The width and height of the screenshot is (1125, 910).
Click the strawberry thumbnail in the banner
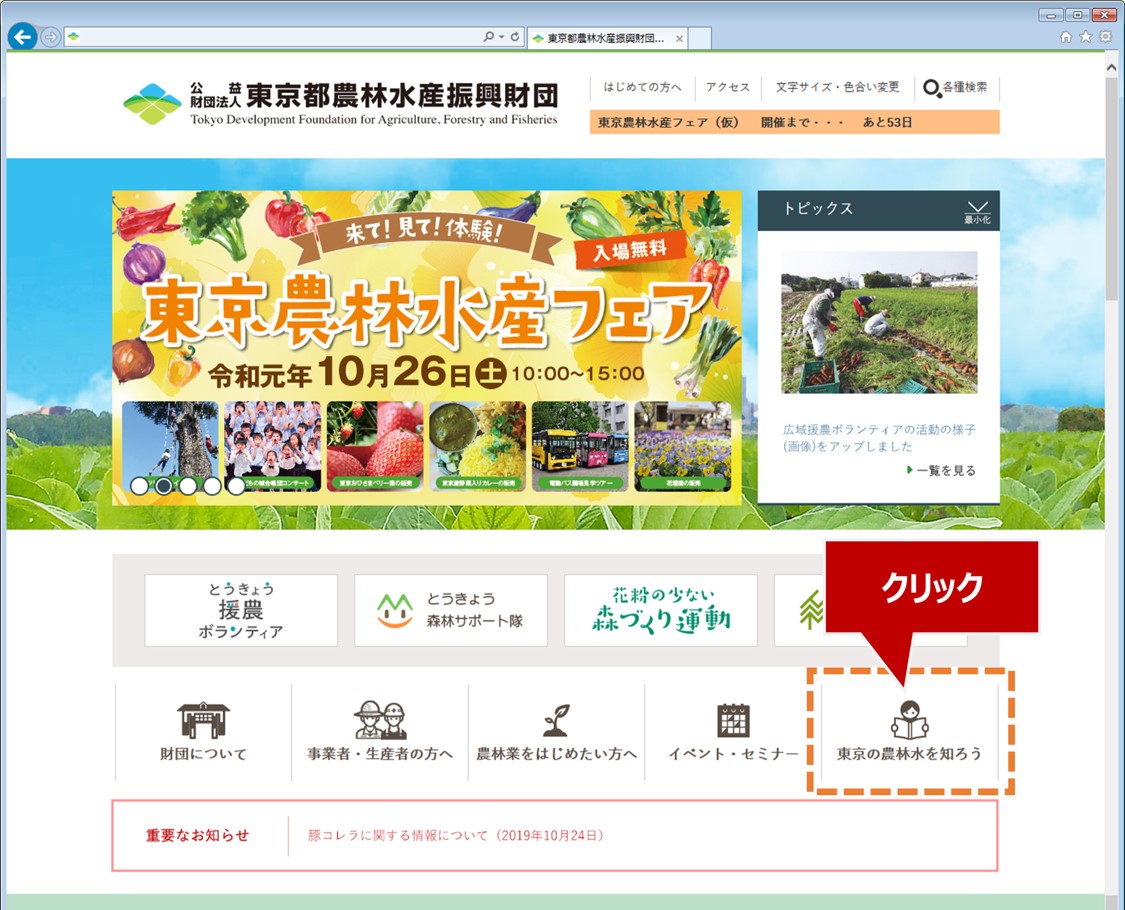click(x=375, y=446)
